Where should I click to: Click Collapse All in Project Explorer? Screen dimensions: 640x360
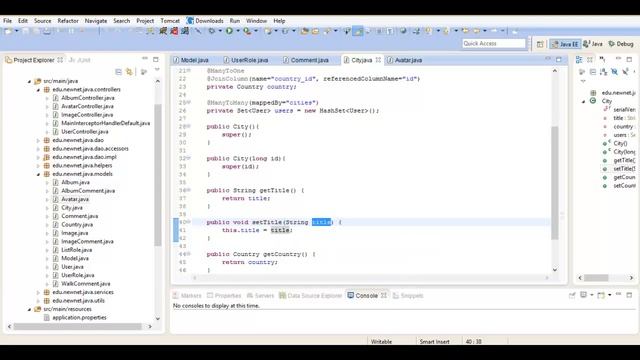tap(118, 72)
